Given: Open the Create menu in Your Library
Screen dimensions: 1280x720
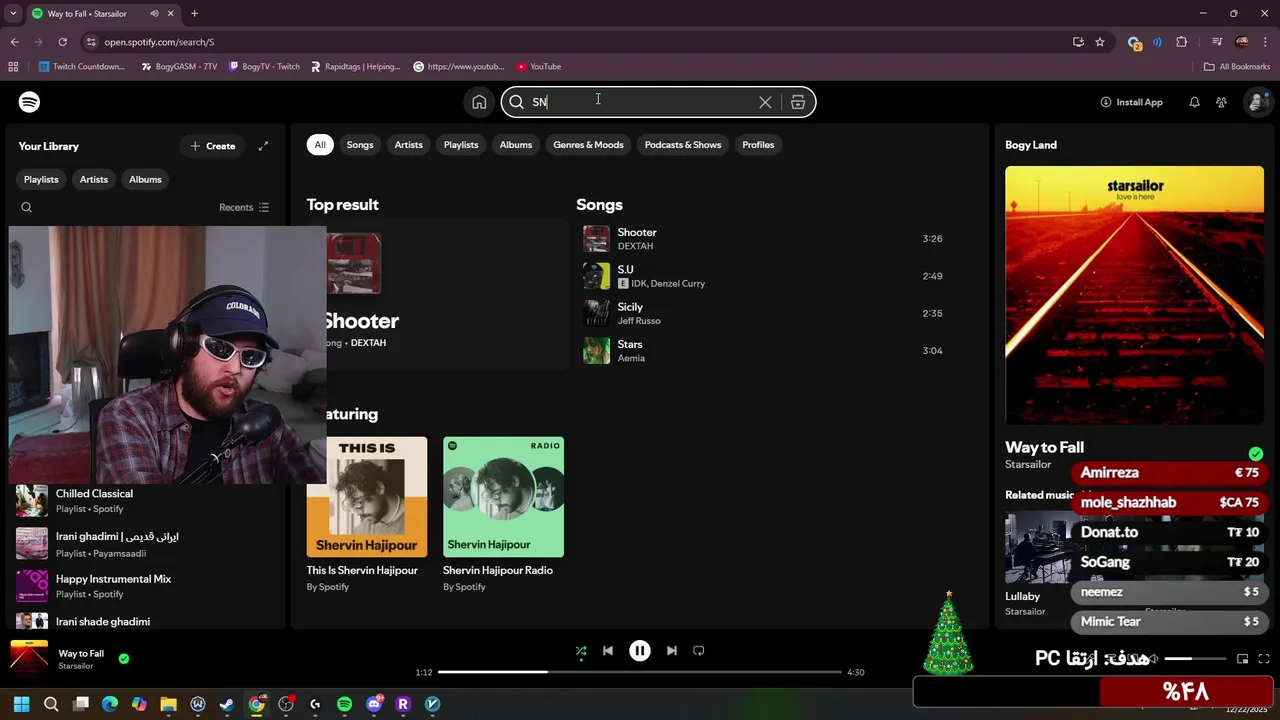Looking at the screenshot, I should click(212, 146).
